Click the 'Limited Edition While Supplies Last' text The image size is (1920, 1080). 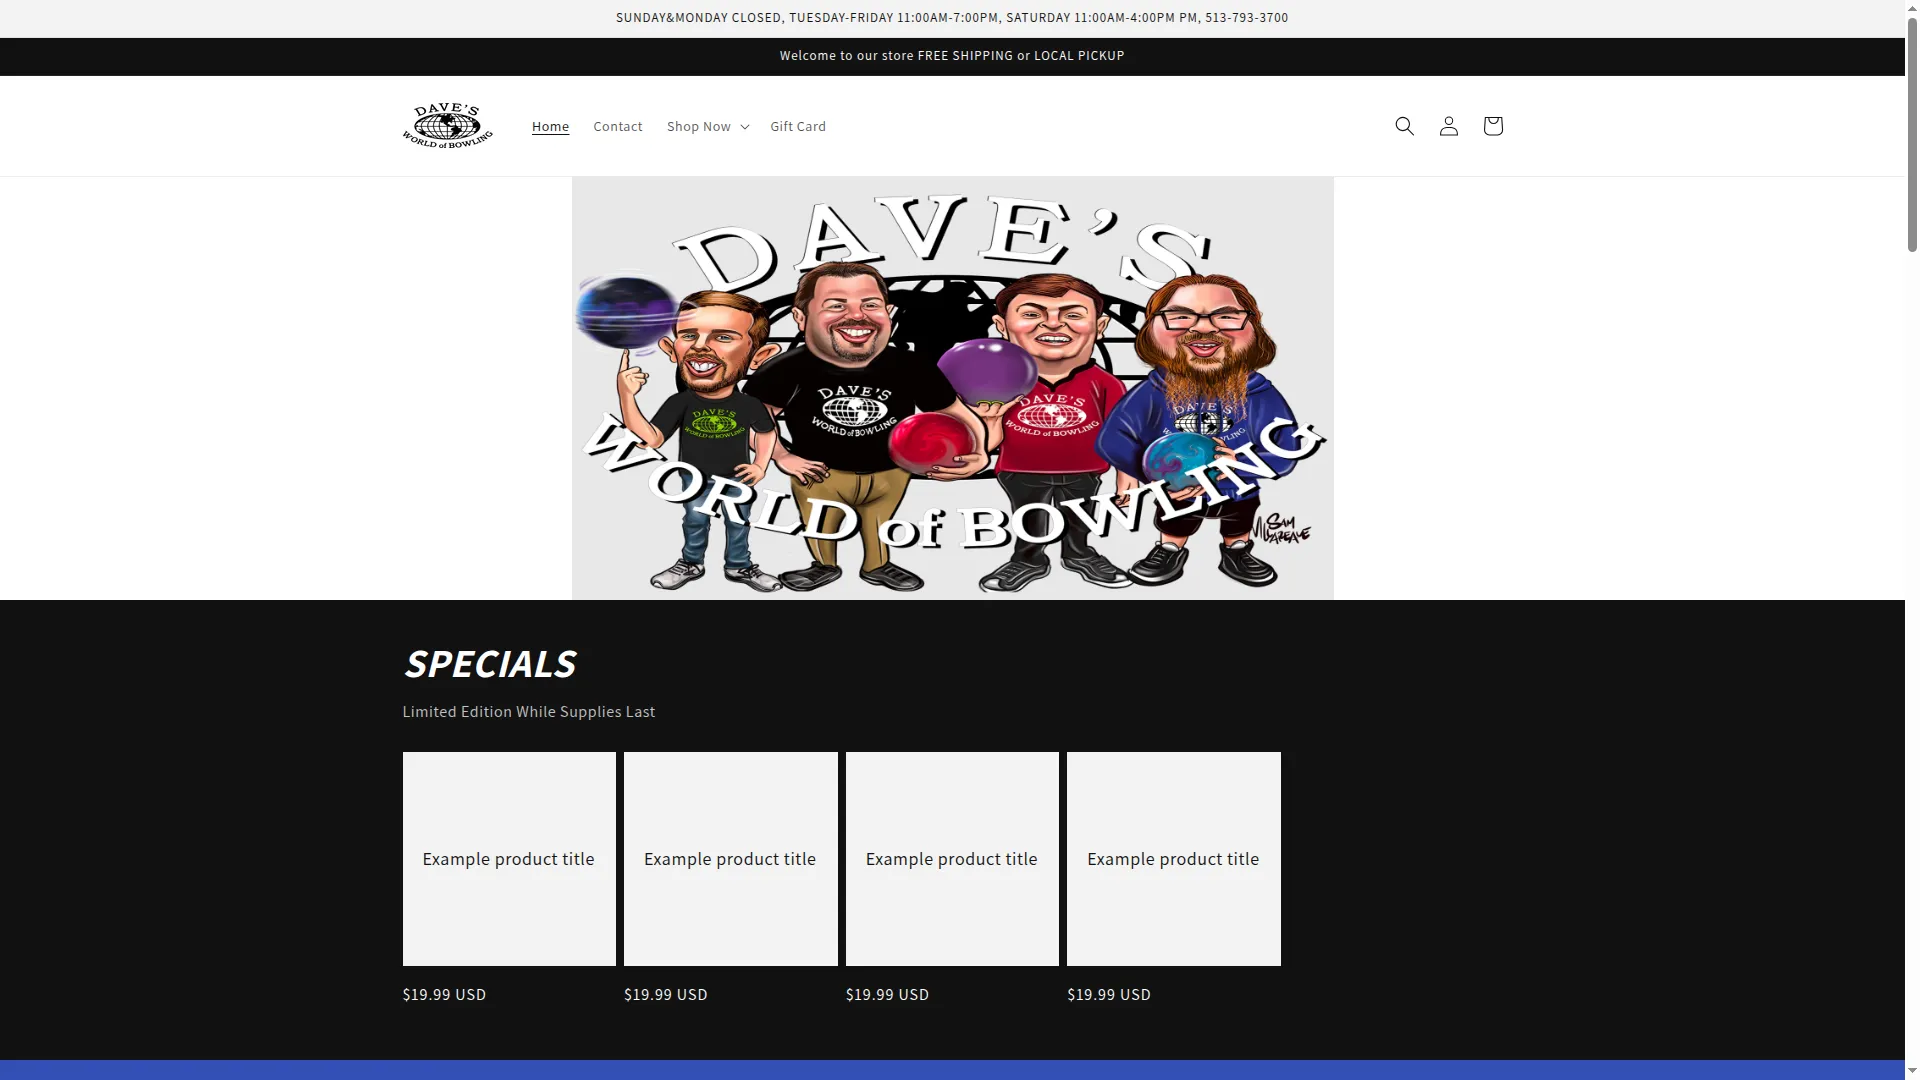coord(528,712)
